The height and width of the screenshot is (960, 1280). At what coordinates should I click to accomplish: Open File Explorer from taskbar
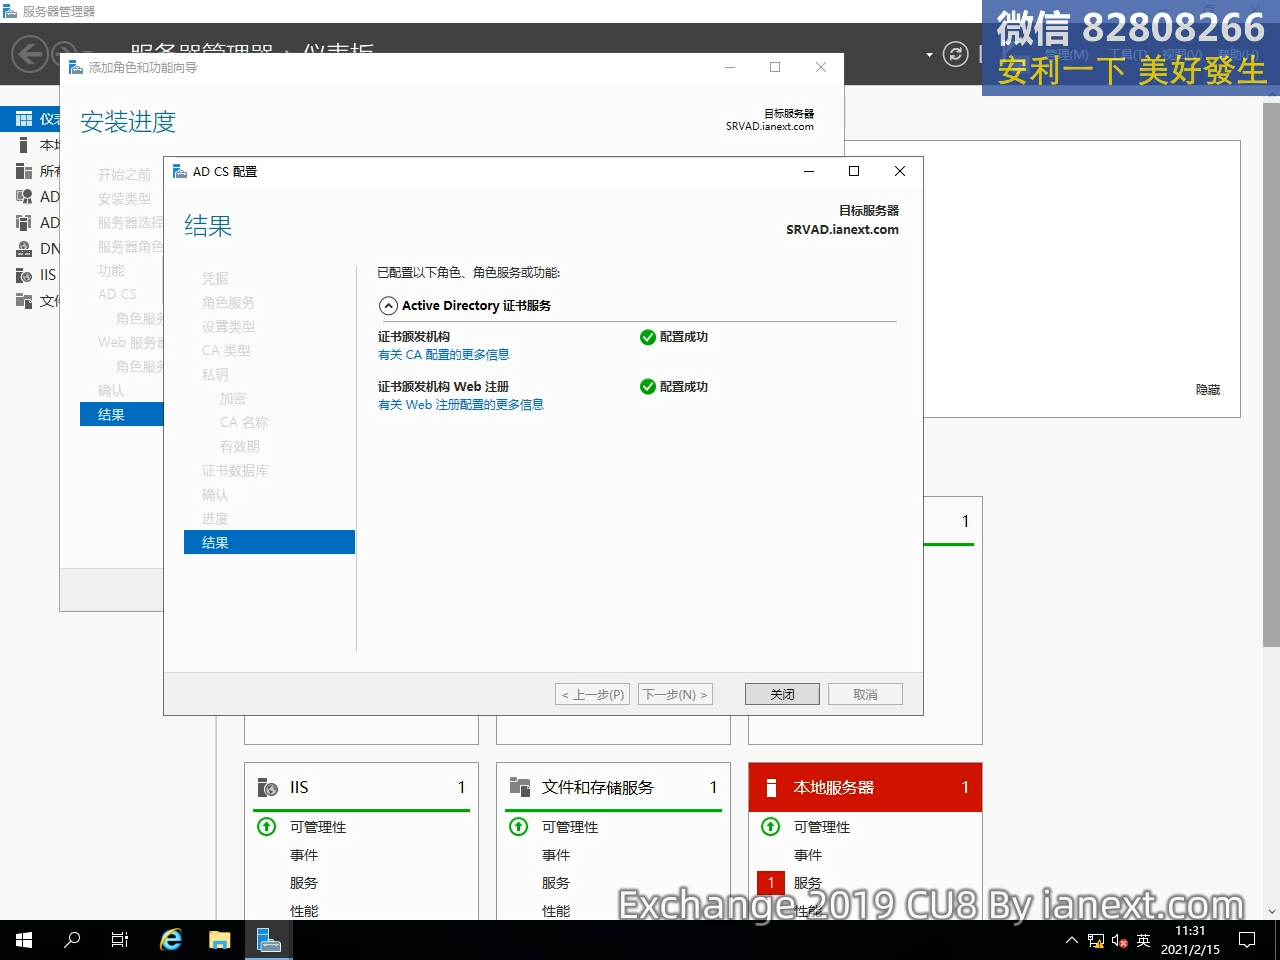coord(220,940)
